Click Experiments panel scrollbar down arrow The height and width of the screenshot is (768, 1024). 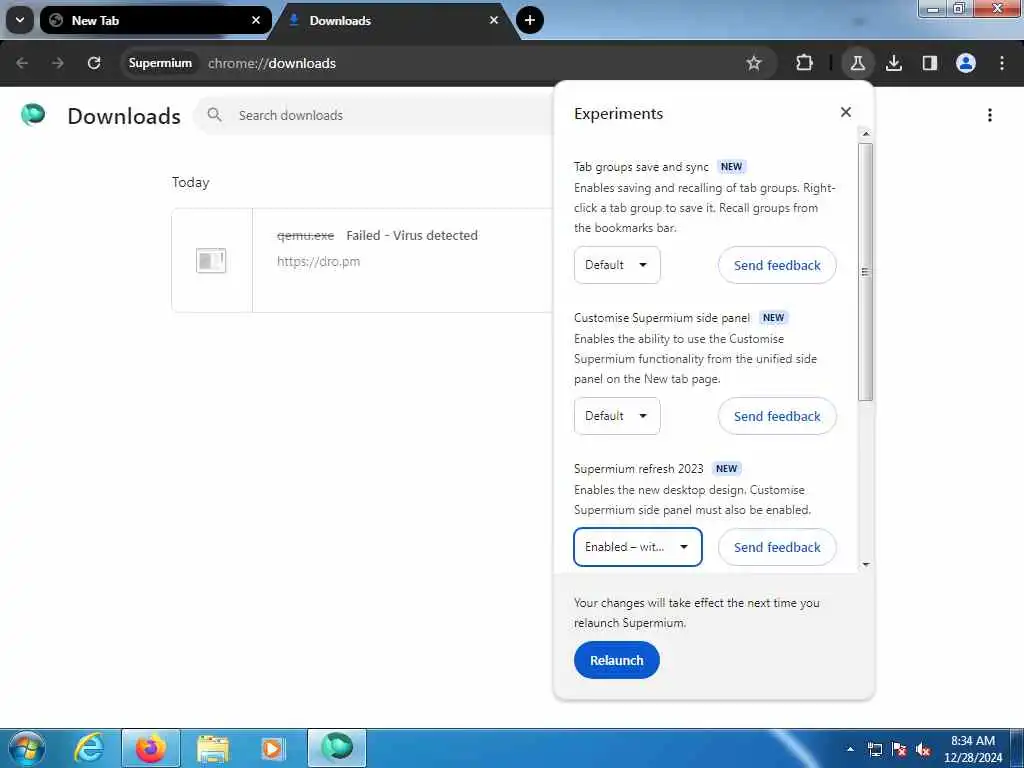(866, 564)
